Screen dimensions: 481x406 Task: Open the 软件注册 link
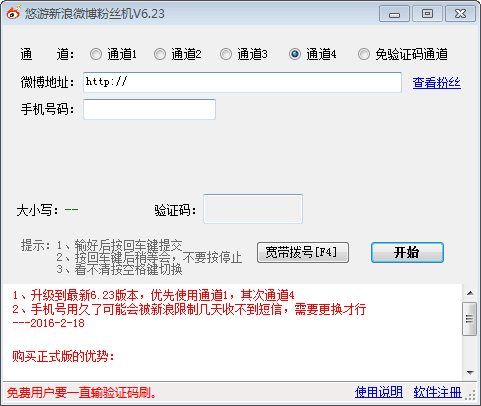tap(437, 392)
